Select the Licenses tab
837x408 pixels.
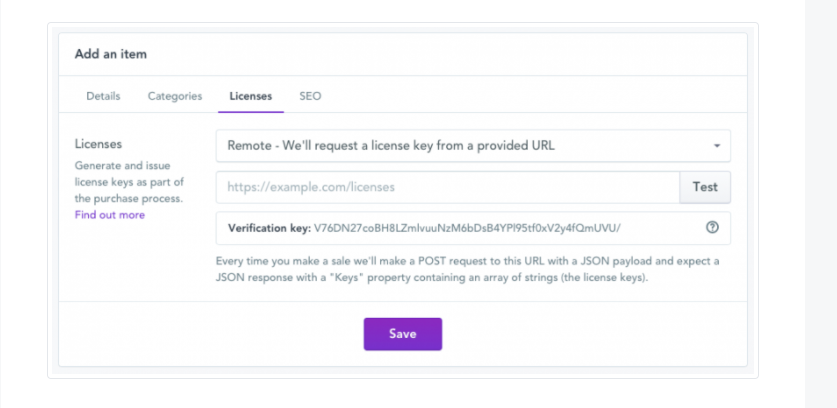tap(251, 96)
